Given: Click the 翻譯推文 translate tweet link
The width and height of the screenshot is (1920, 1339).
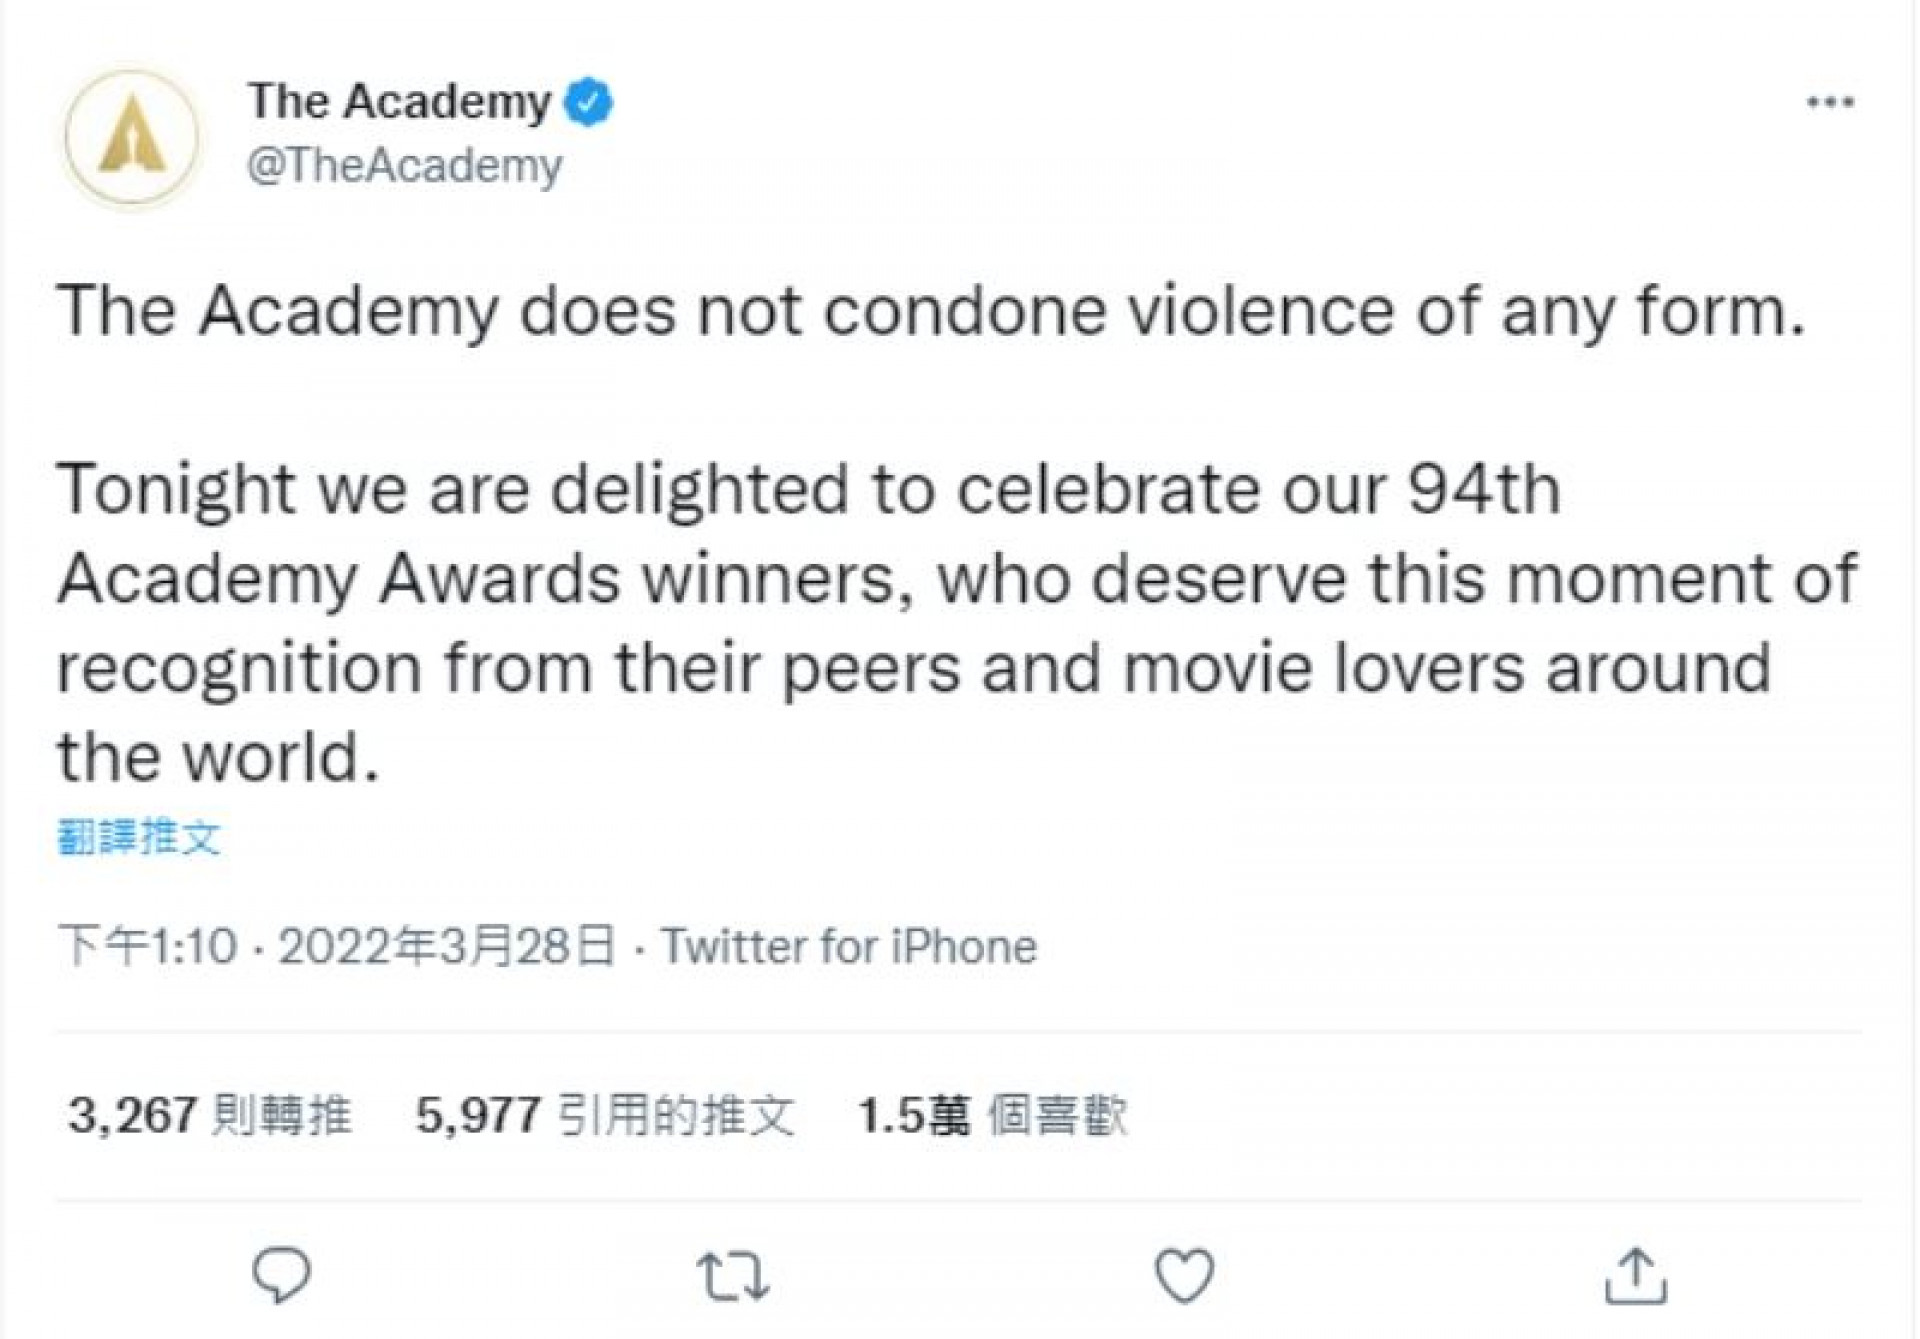Looking at the screenshot, I should [139, 837].
